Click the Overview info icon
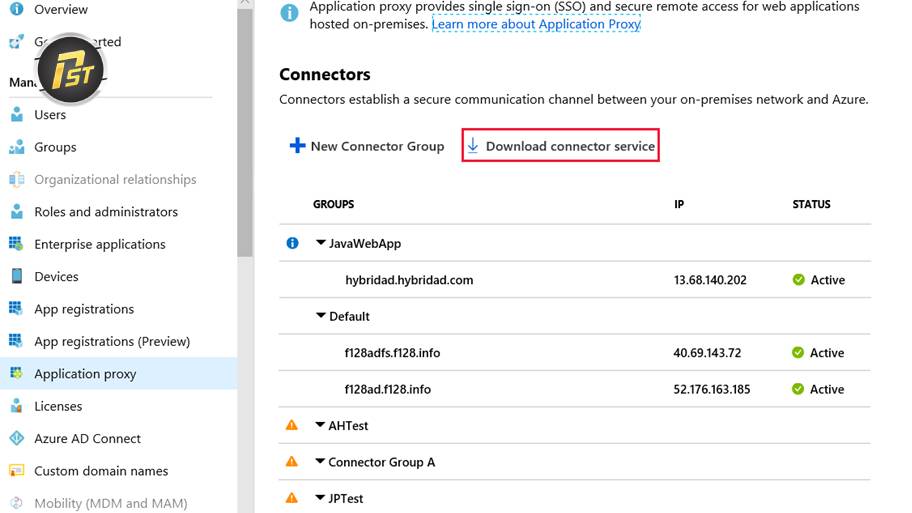 click(17, 9)
